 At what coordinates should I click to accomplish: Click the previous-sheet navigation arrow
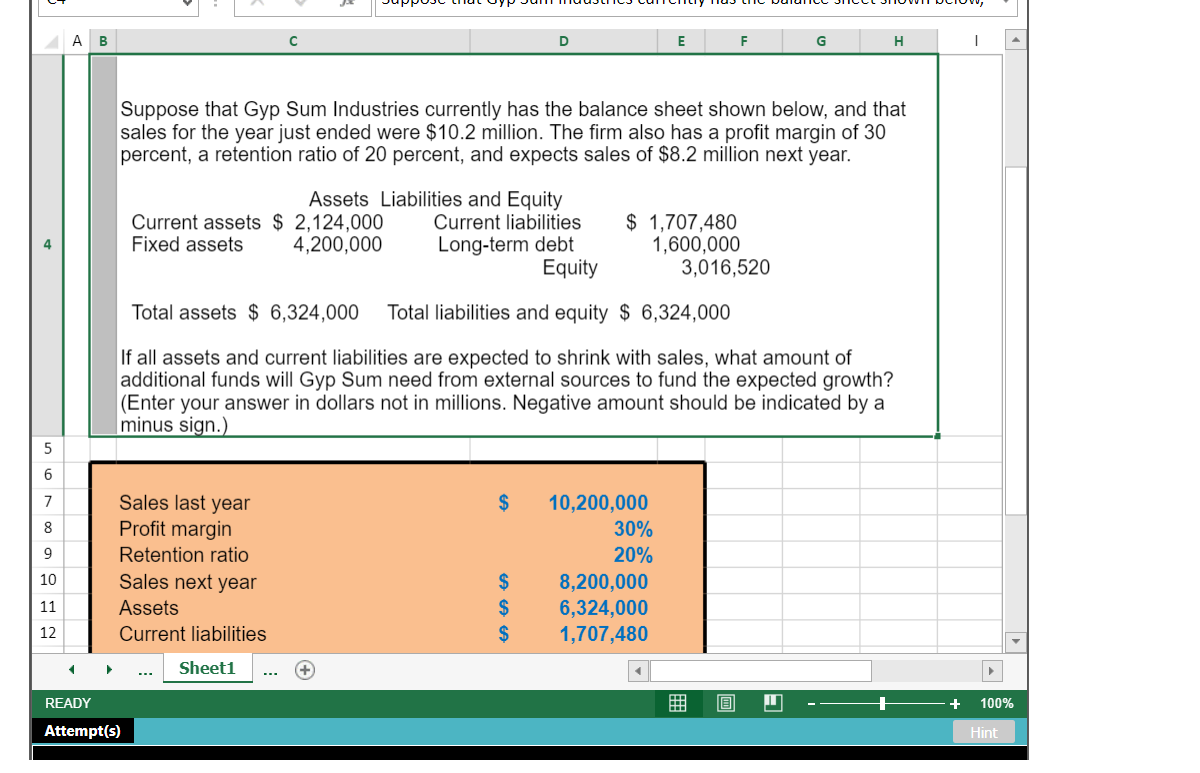pos(70,669)
